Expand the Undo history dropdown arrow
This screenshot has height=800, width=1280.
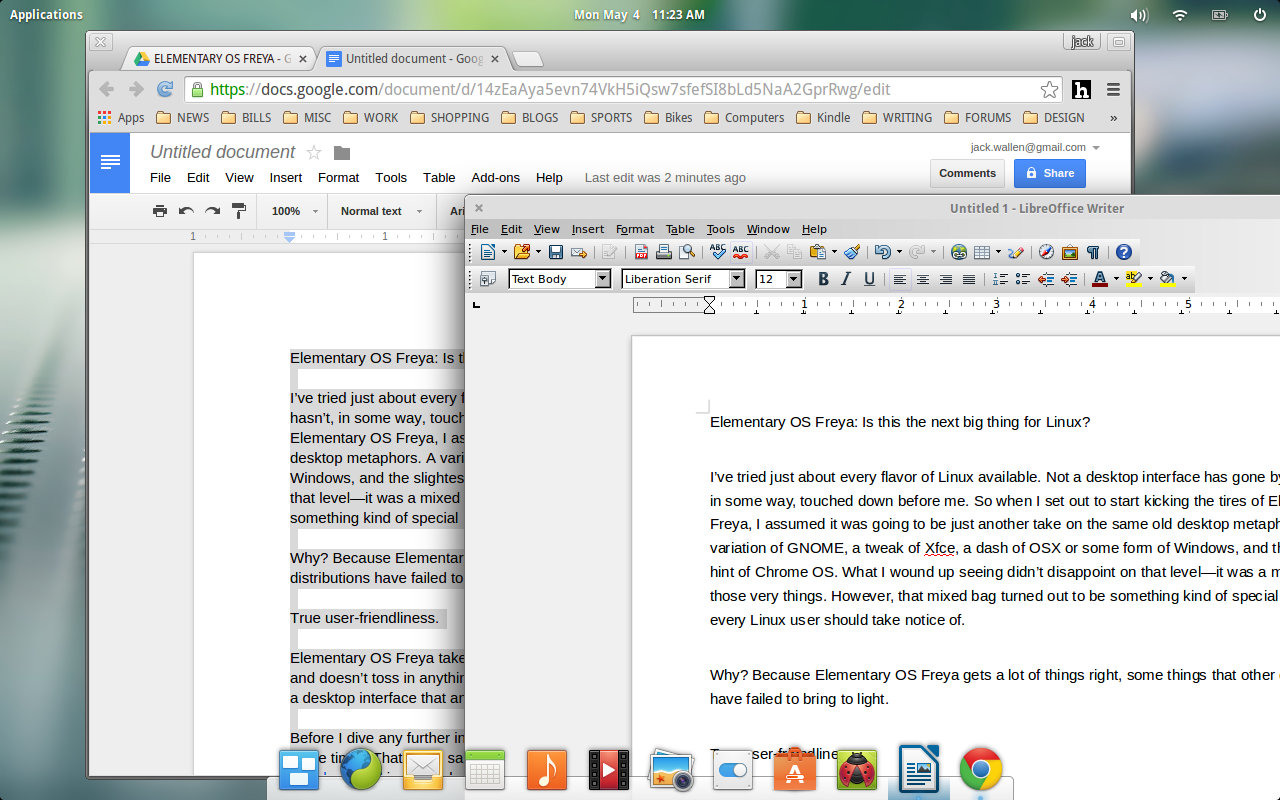click(899, 252)
